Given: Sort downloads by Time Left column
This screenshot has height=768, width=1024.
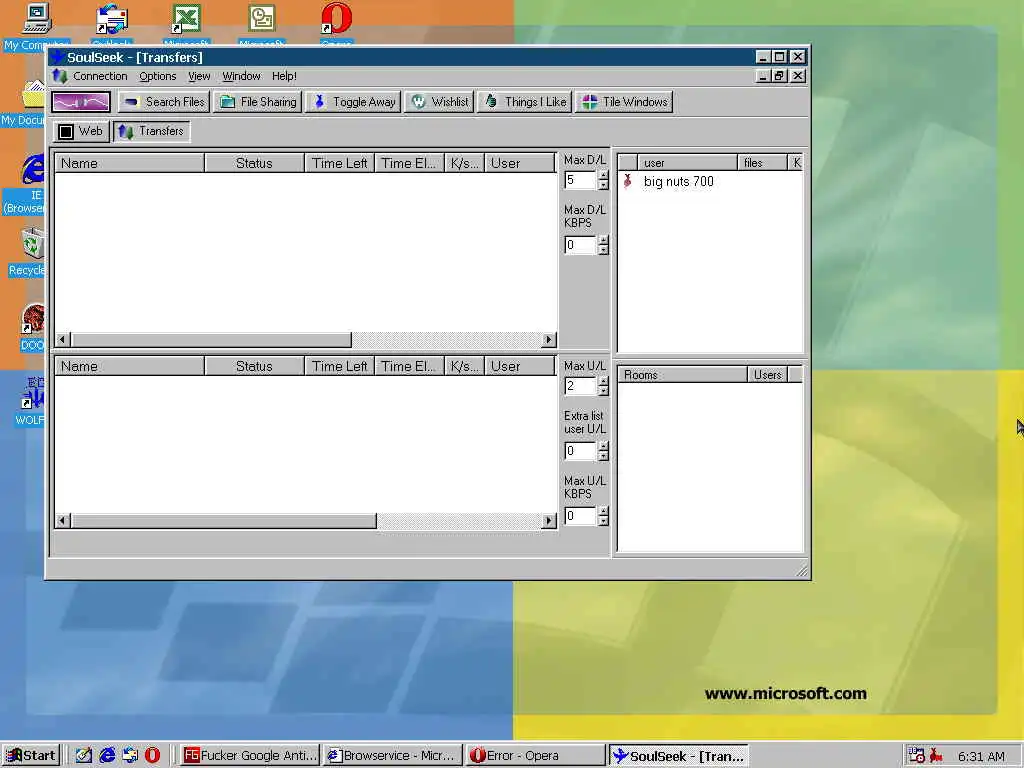Looking at the screenshot, I should click(339, 163).
